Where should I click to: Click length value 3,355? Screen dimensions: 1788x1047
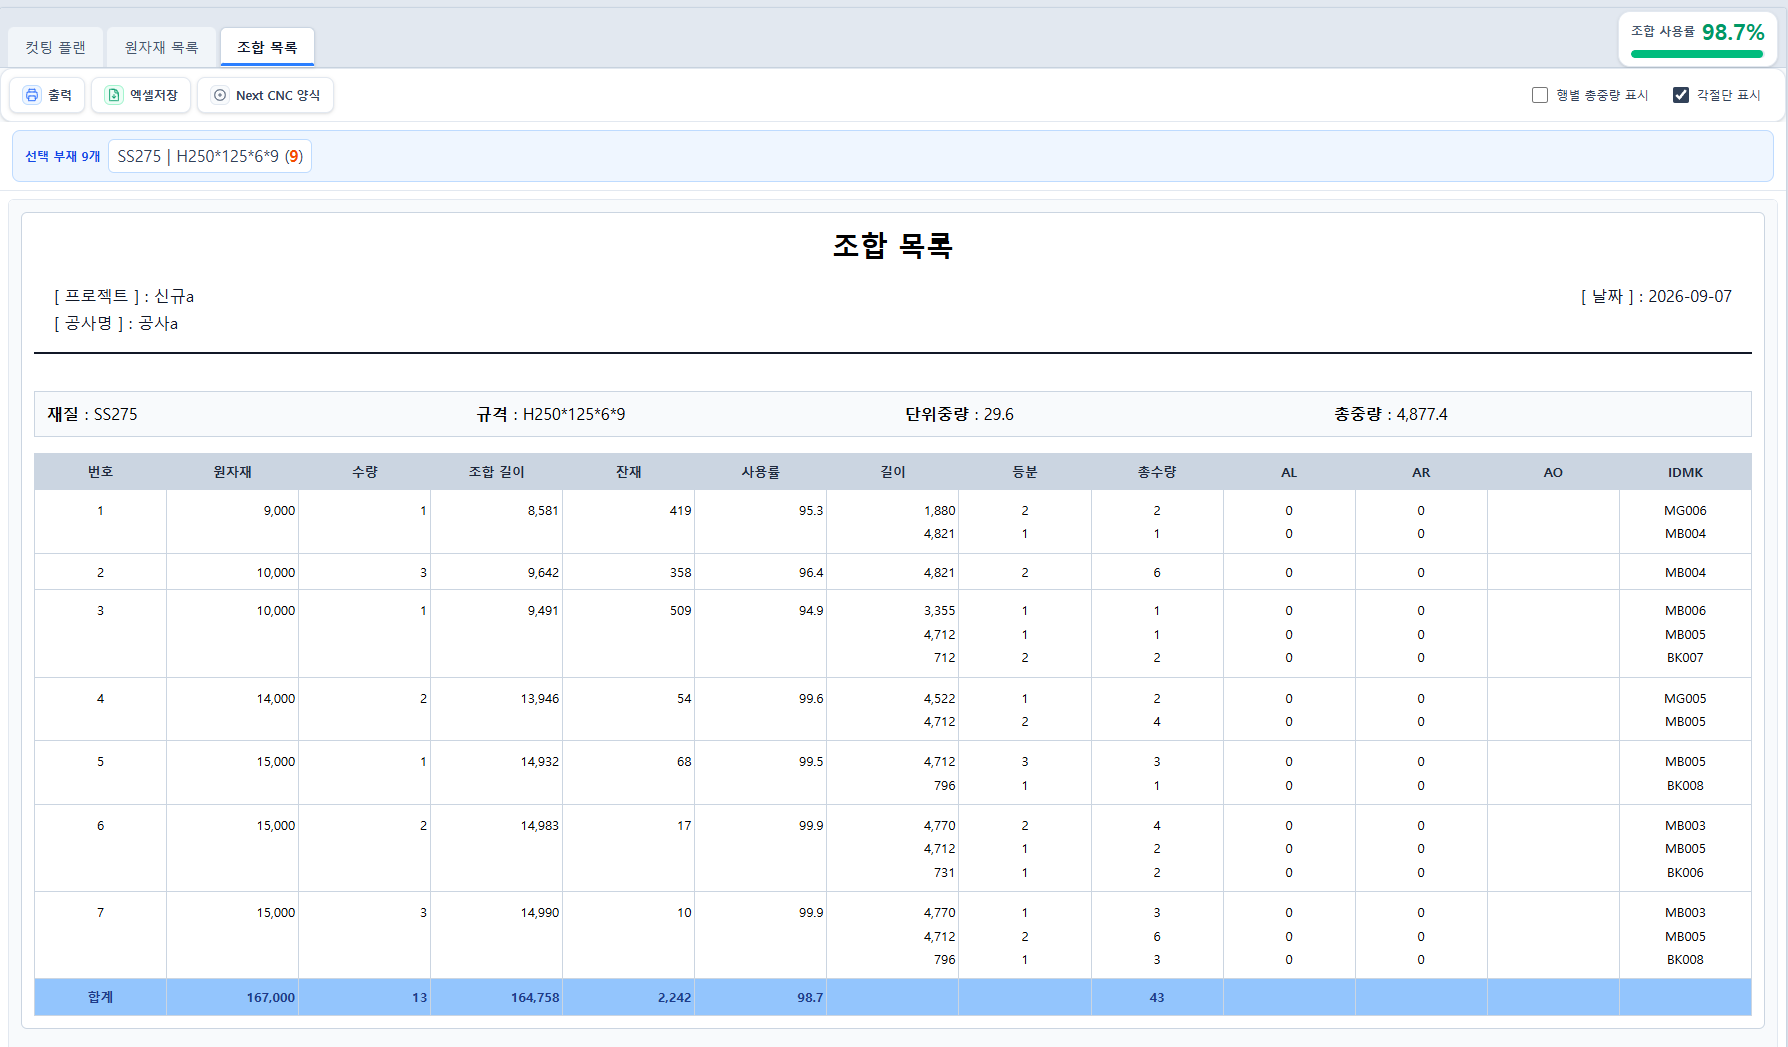coord(940,610)
